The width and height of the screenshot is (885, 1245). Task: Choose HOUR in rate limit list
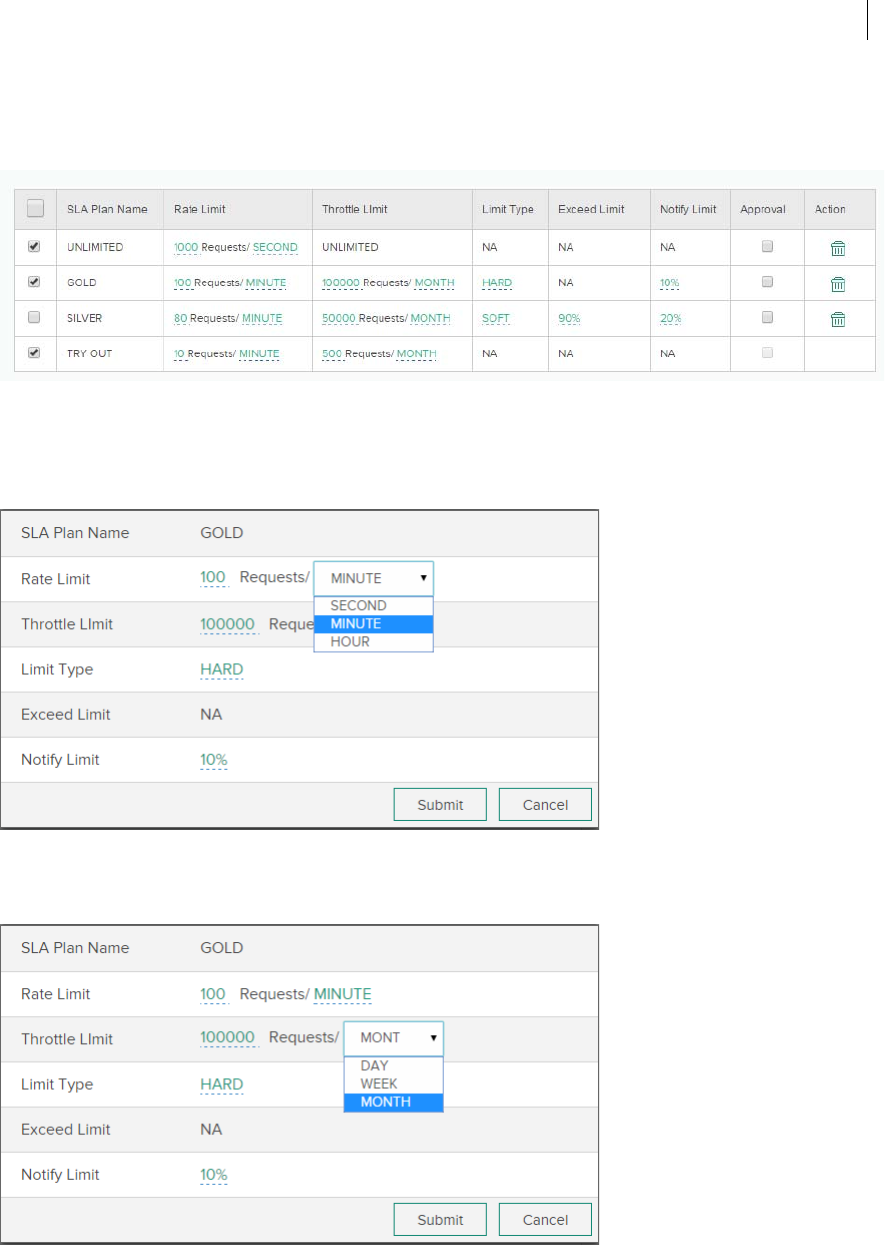coord(350,642)
